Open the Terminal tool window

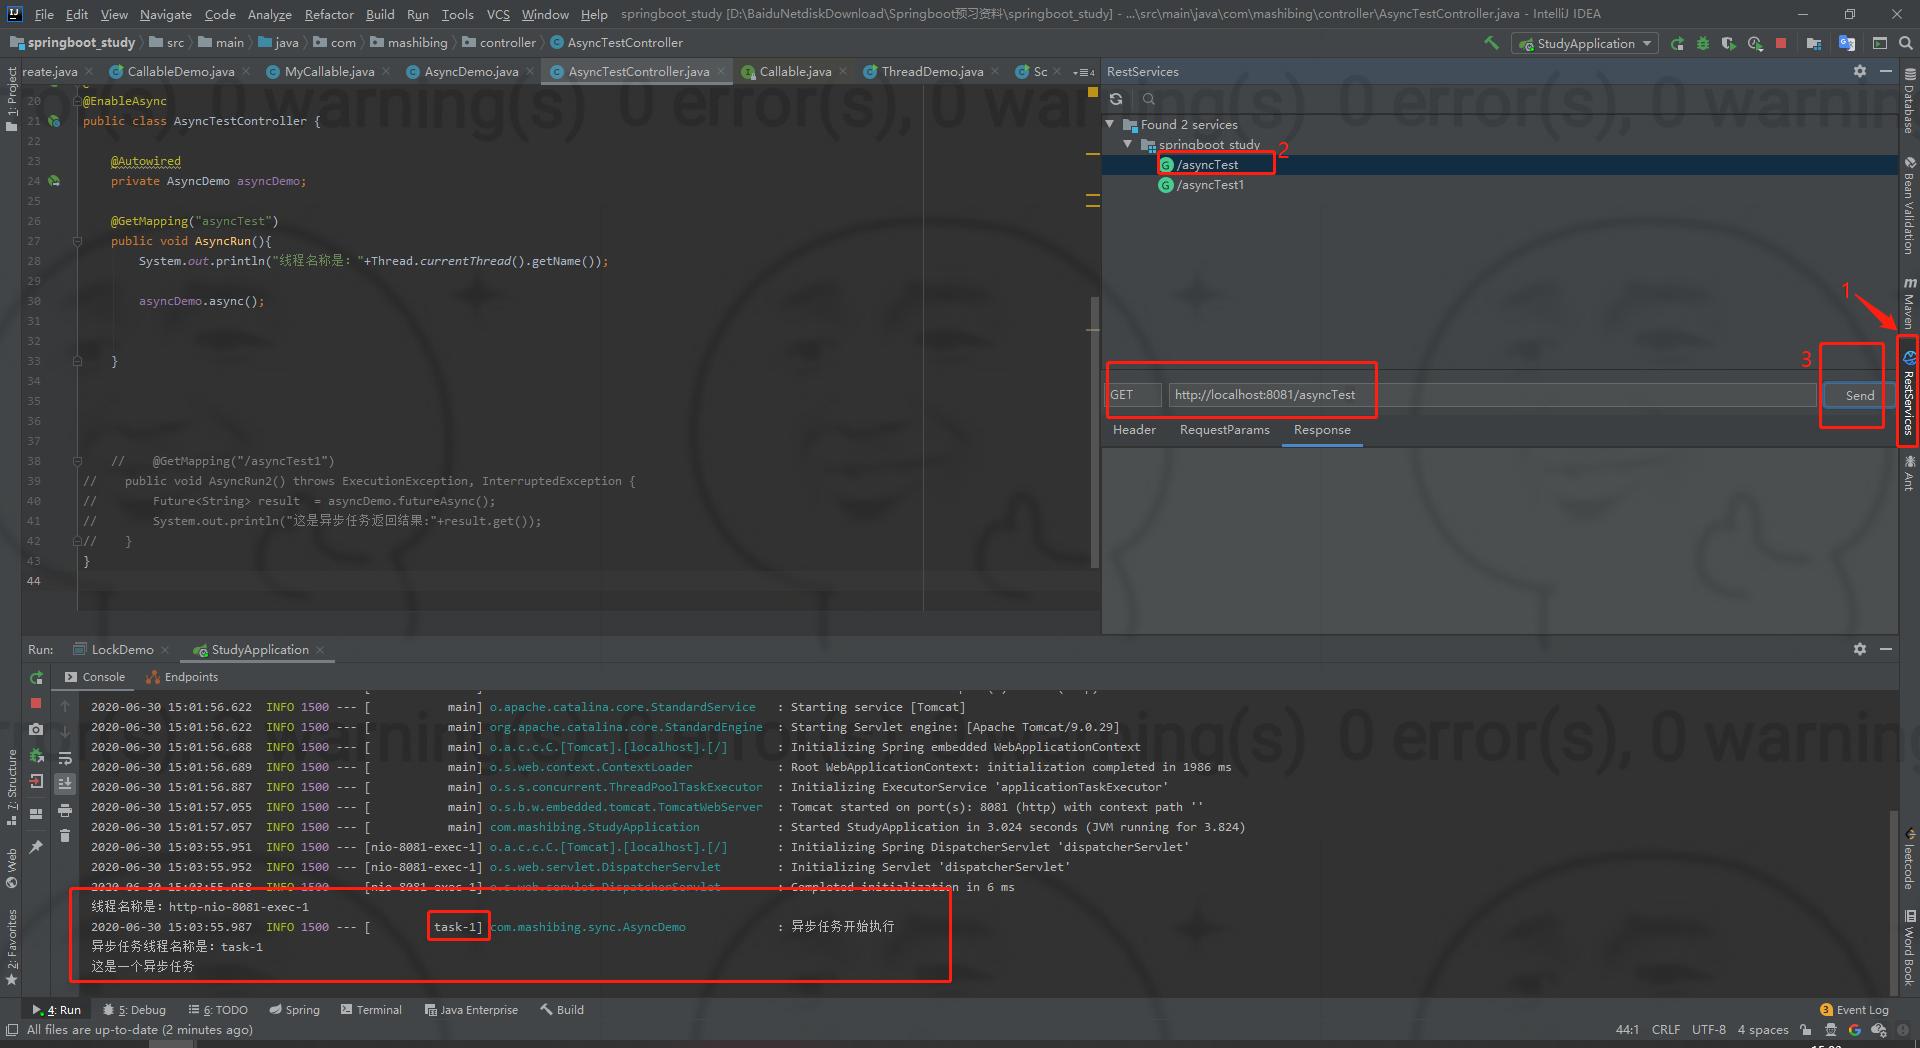click(371, 1010)
